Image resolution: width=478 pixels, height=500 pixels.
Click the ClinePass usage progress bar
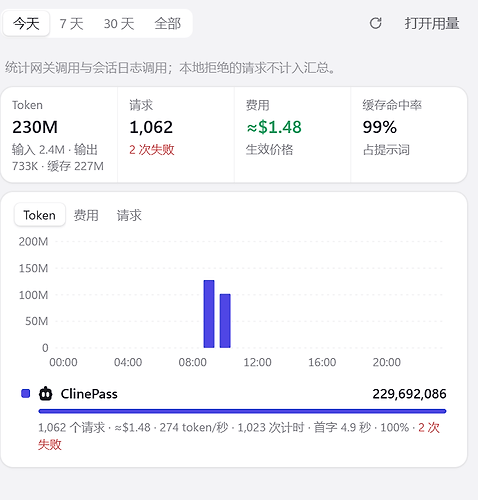242,411
